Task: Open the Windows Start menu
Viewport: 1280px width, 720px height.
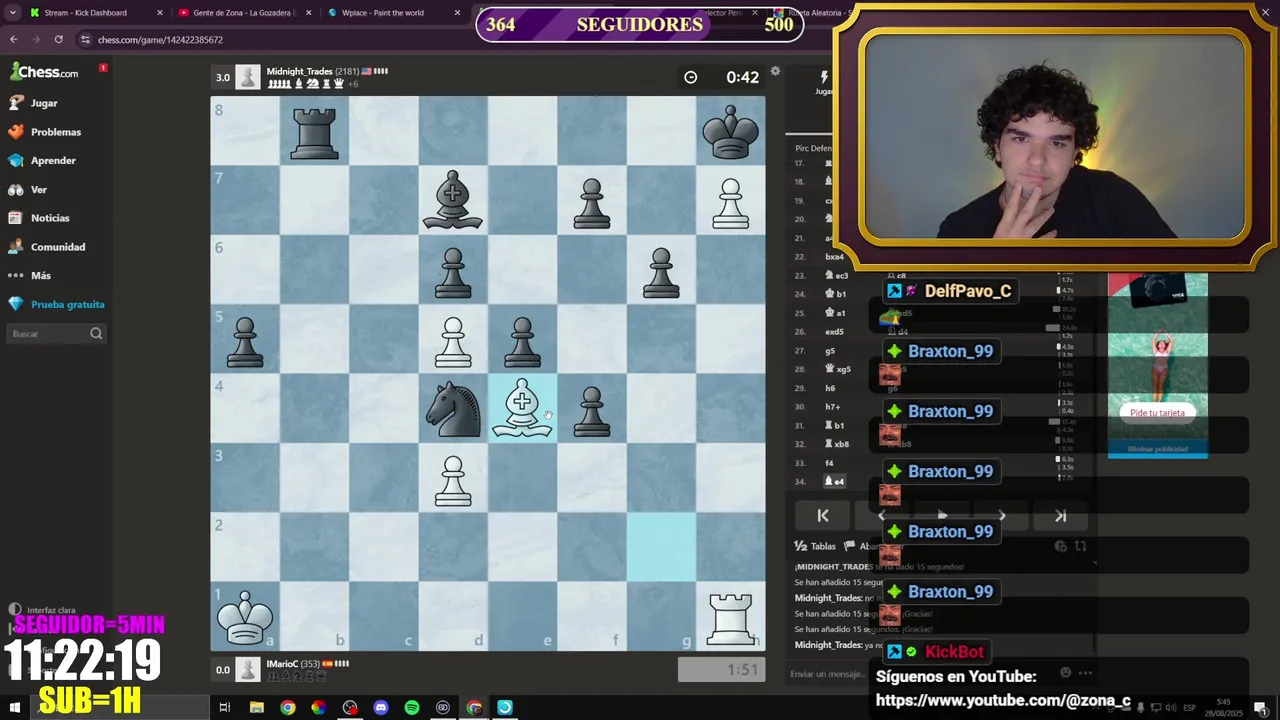Action: point(14,707)
